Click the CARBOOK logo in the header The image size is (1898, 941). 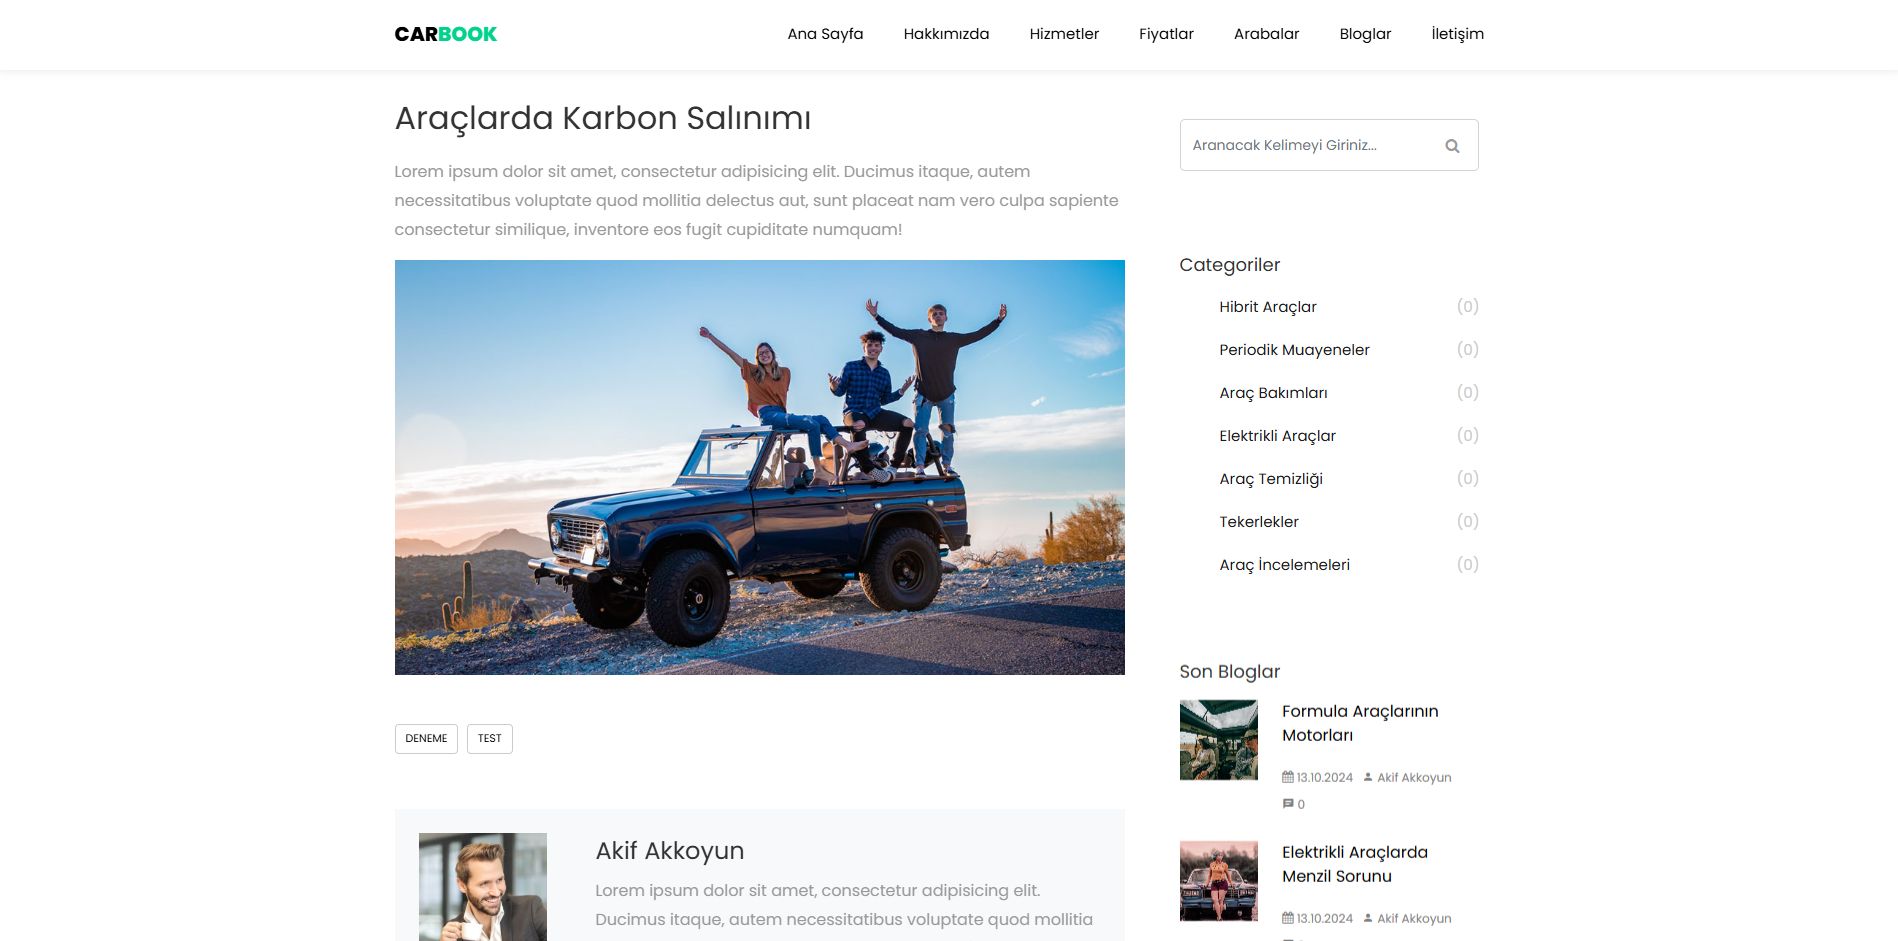point(445,33)
